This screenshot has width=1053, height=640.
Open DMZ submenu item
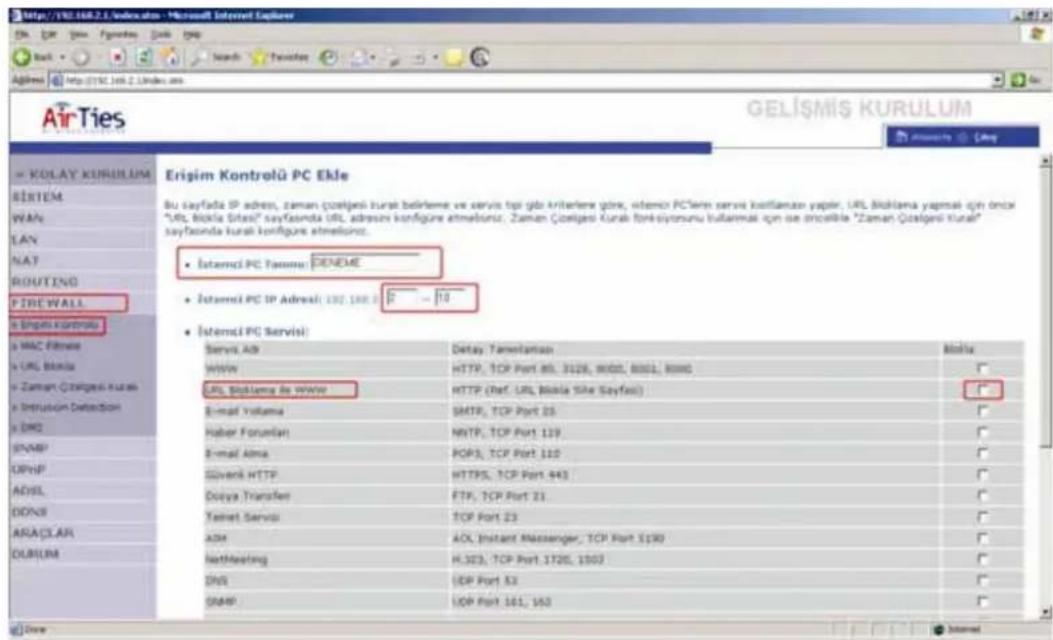pos(28,427)
